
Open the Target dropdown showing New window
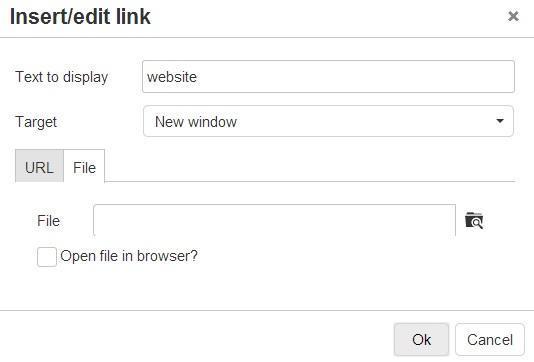[328, 121]
